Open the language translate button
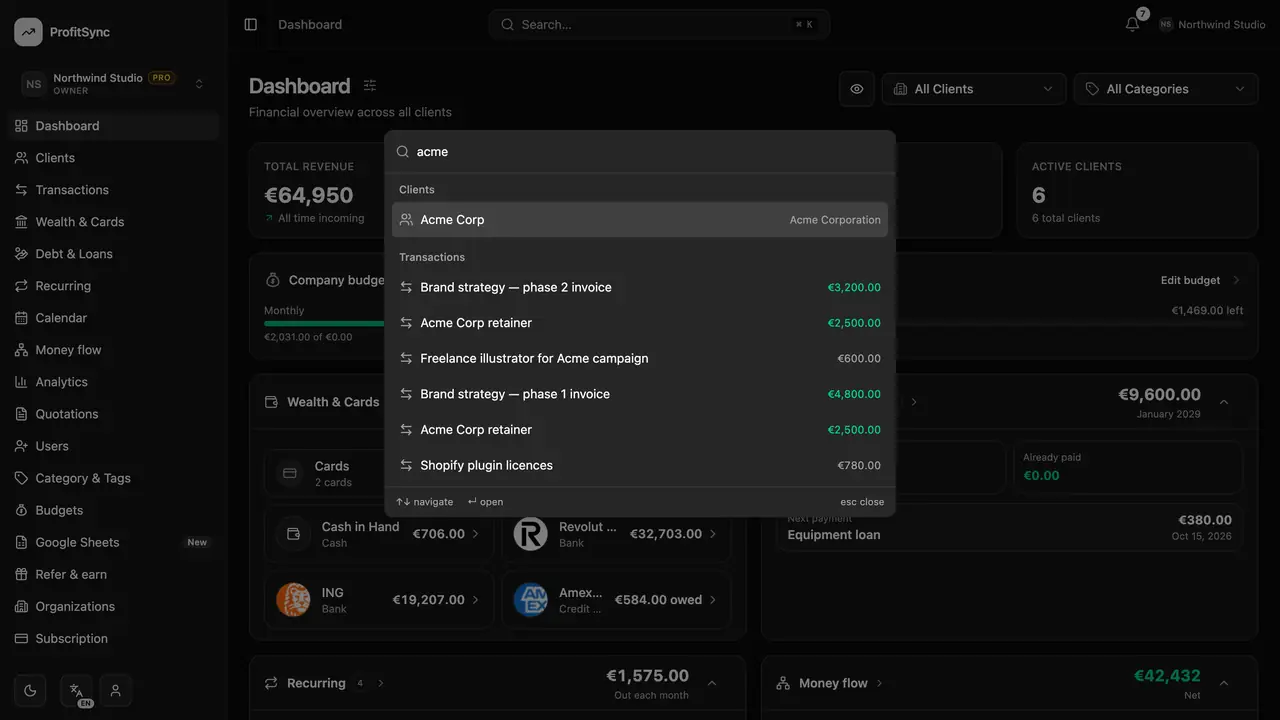This screenshot has height=720, width=1280. 76,690
